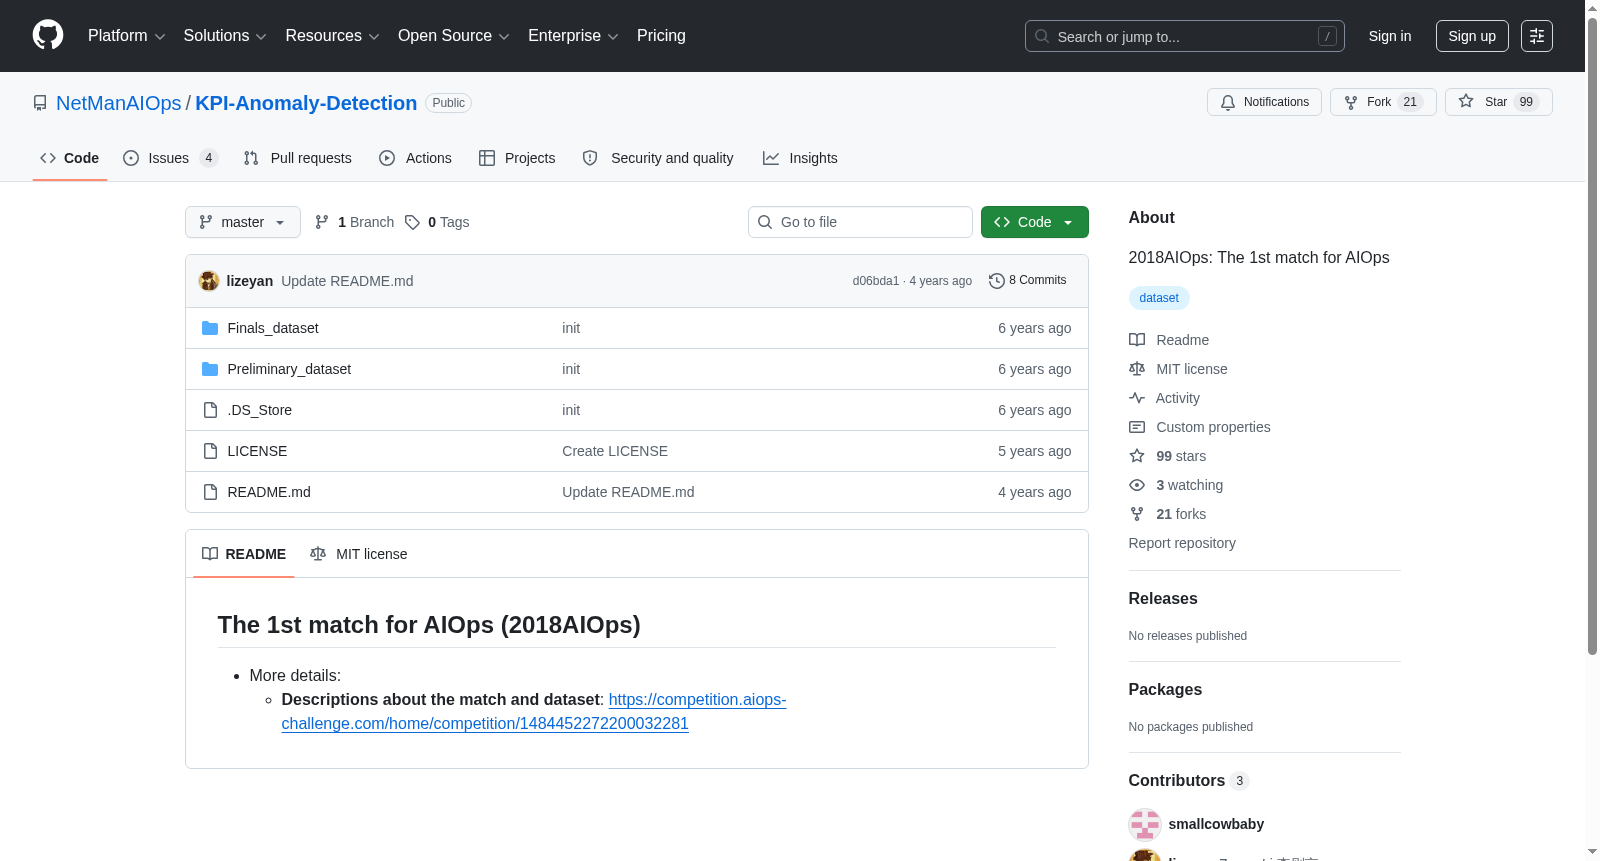Star the repository
The width and height of the screenshot is (1600, 861).
(1498, 102)
